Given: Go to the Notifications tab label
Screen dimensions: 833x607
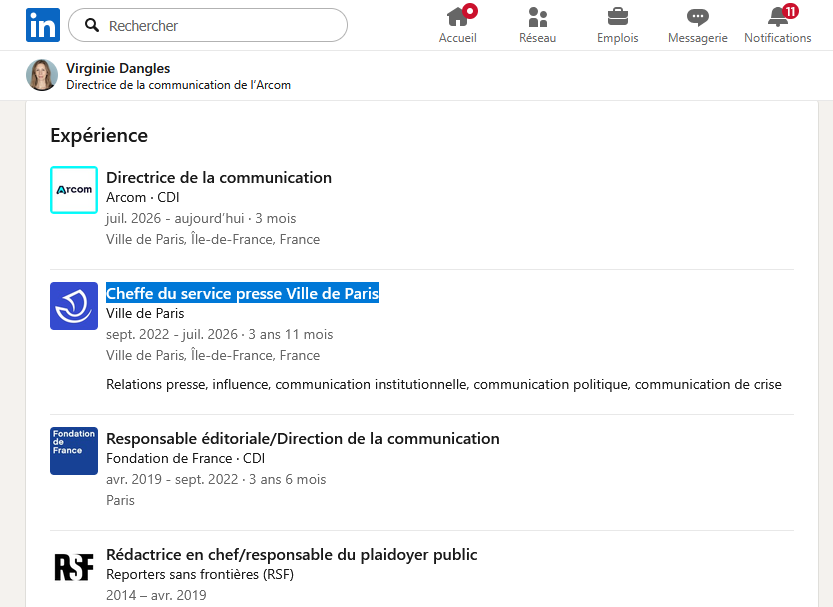Looking at the screenshot, I should coord(778,38).
